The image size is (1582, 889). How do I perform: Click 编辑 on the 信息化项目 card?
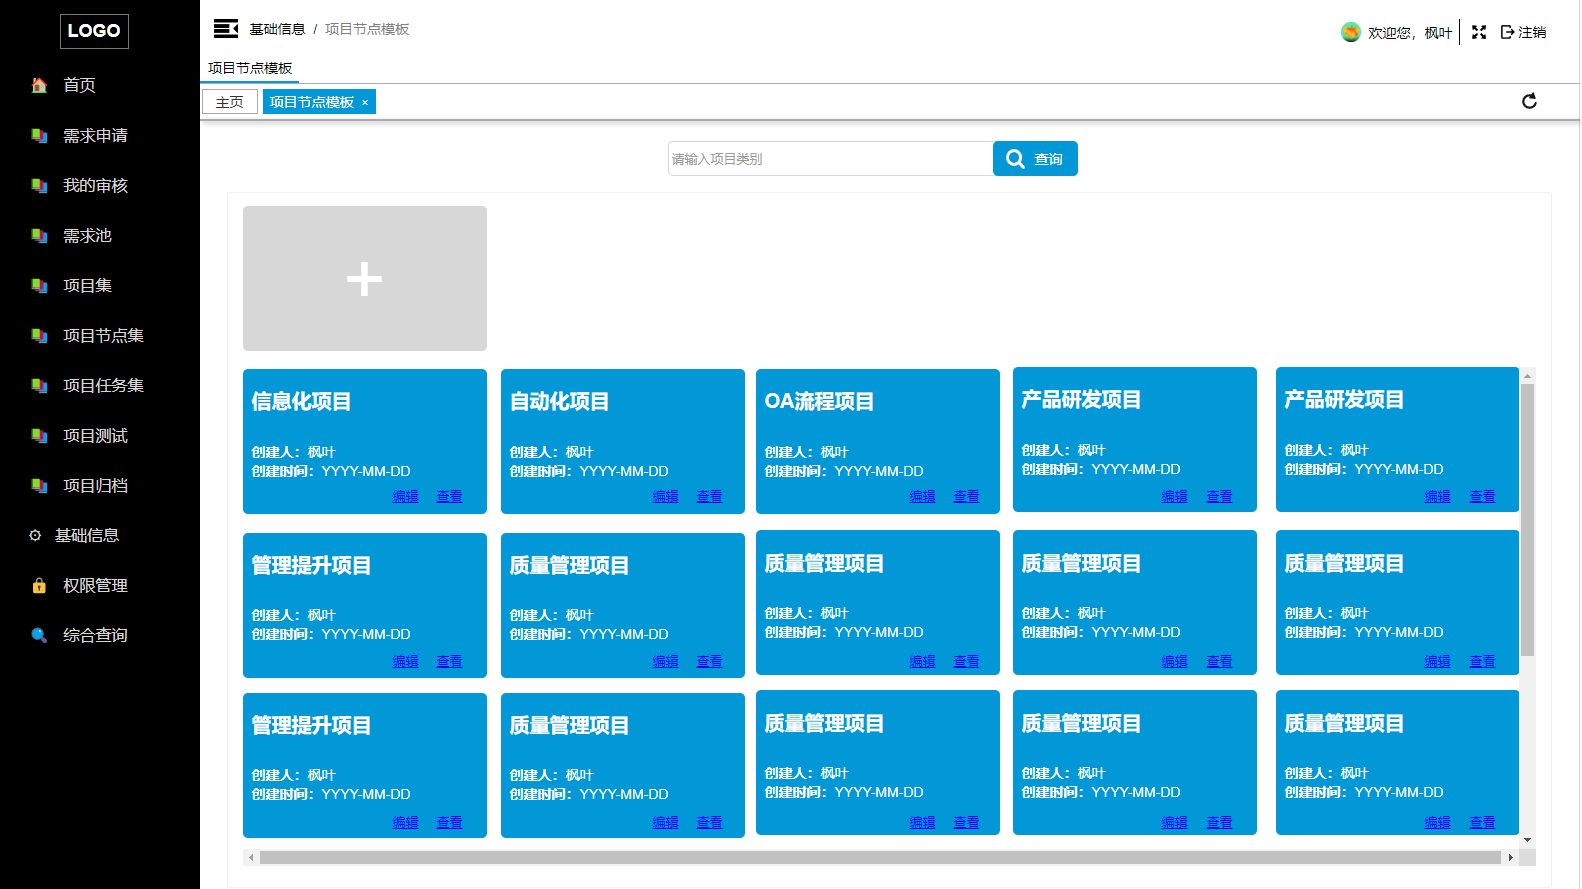[405, 496]
